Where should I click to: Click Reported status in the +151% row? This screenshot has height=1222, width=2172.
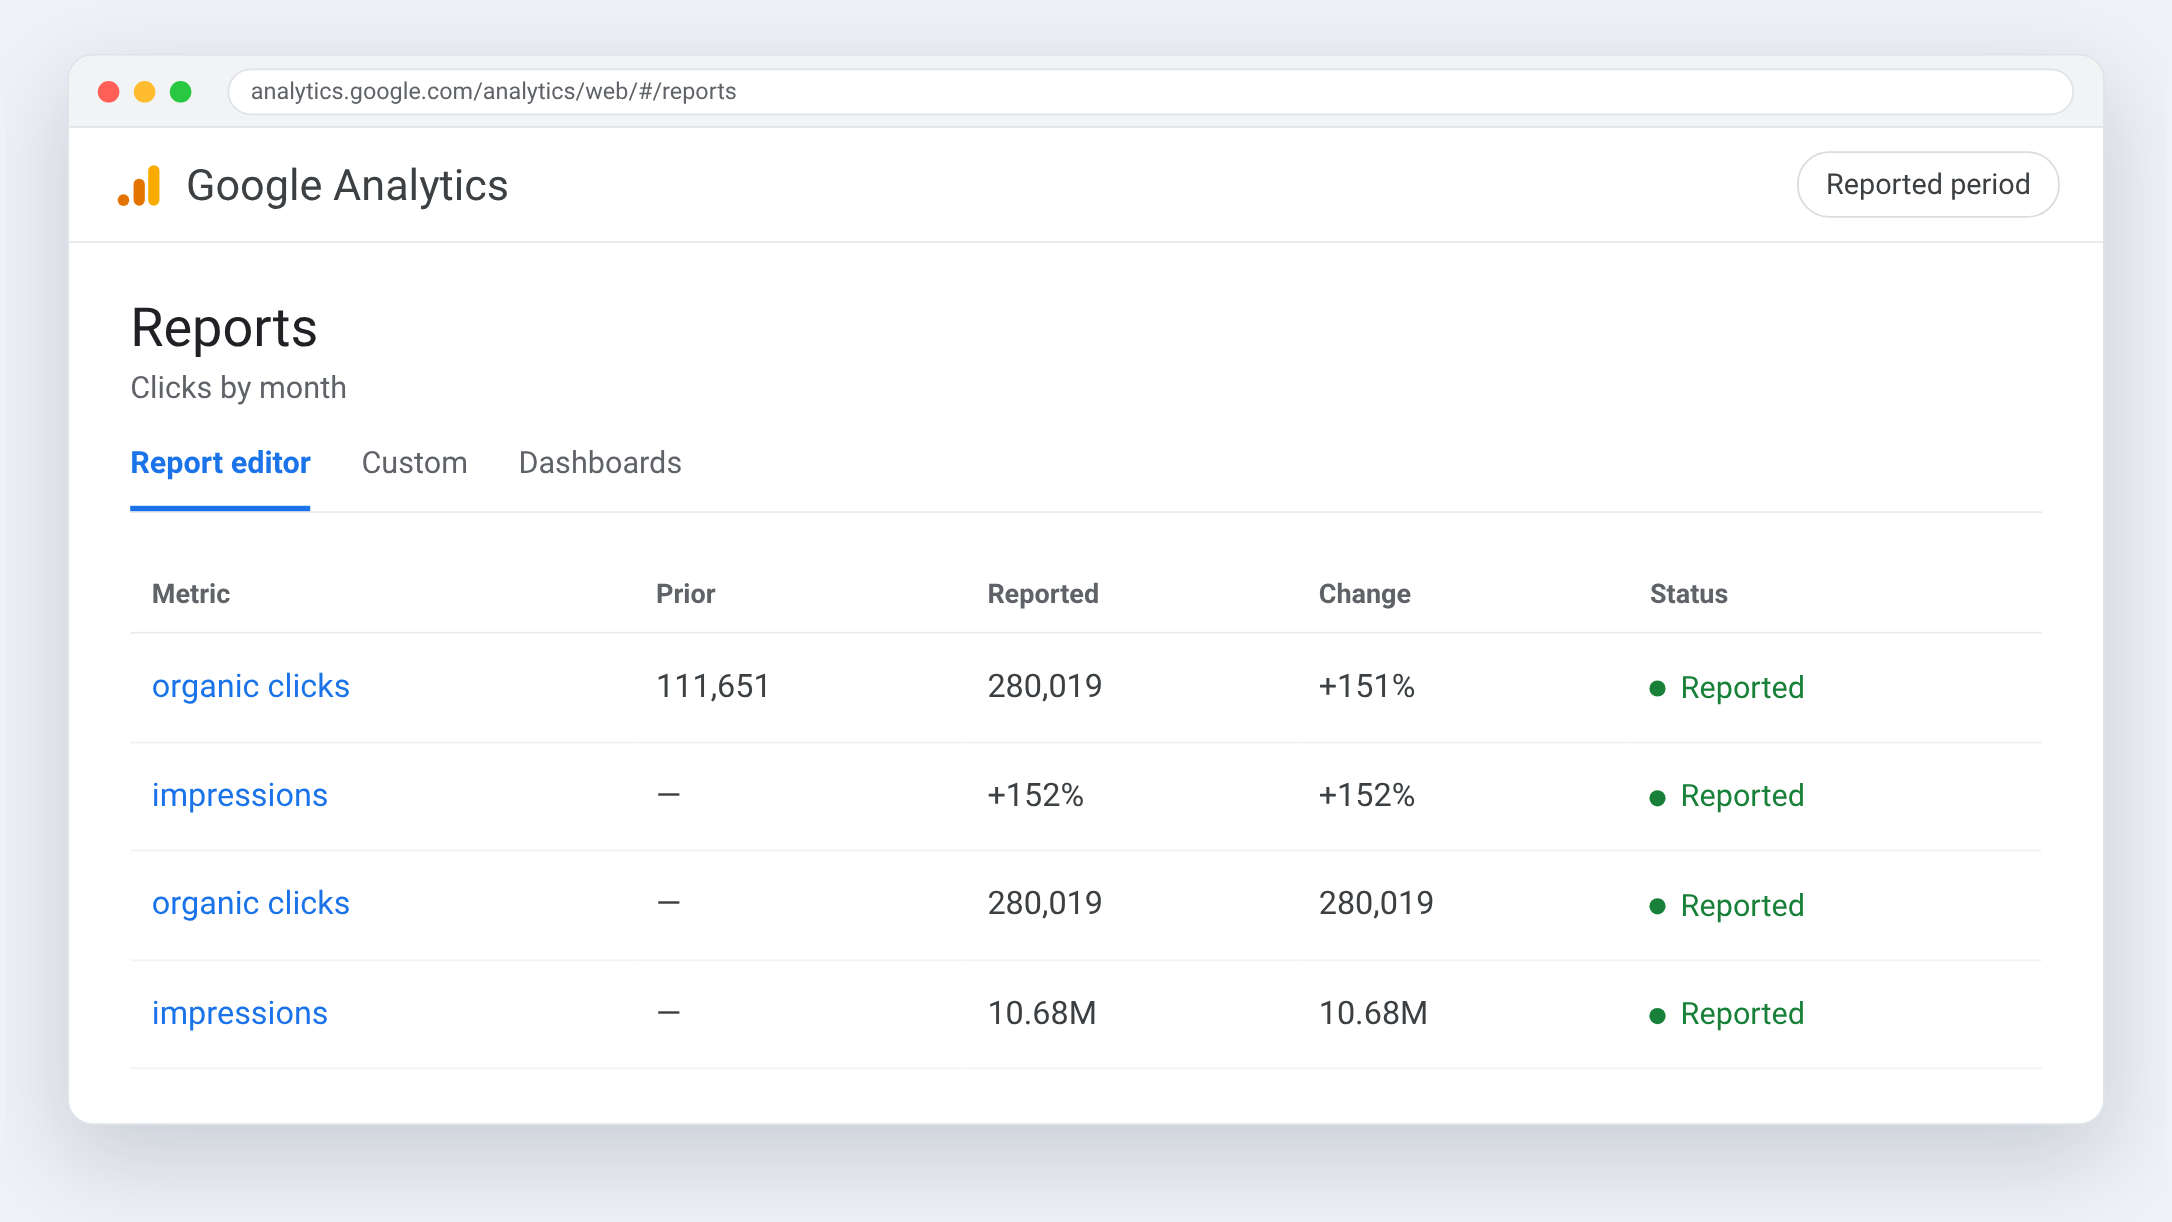tap(1742, 688)
